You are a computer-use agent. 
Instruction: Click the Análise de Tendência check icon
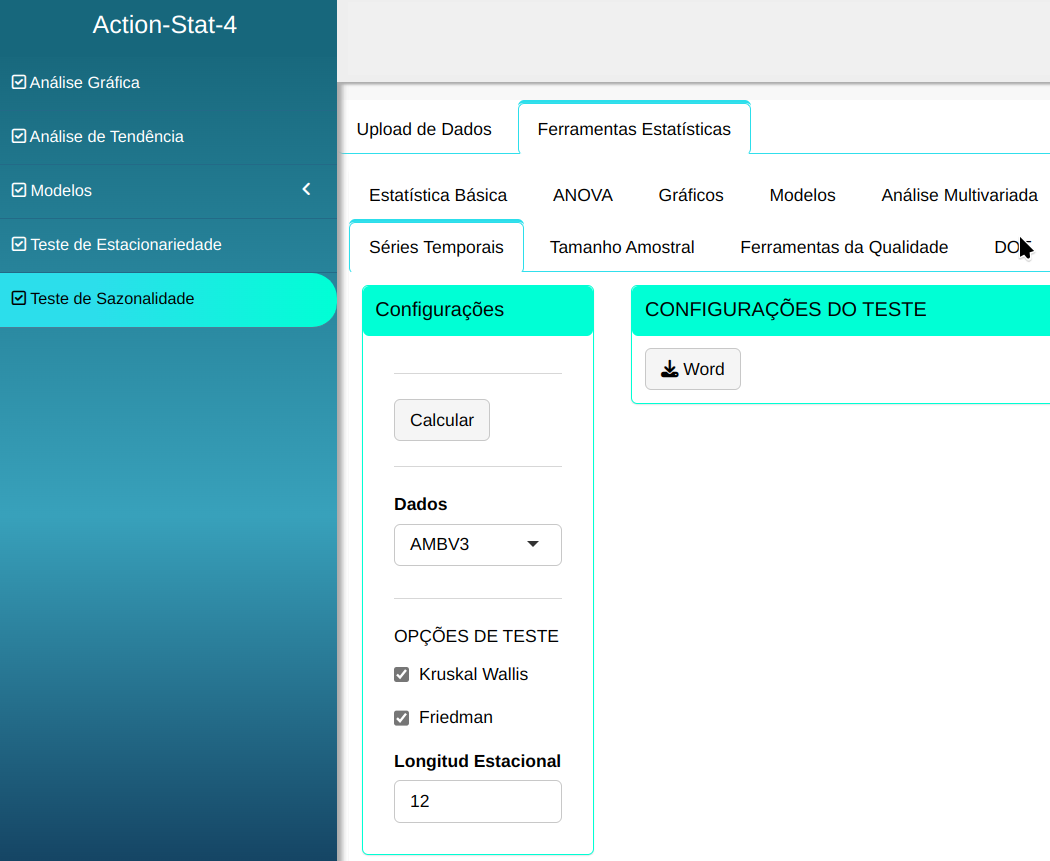point(18,136)
